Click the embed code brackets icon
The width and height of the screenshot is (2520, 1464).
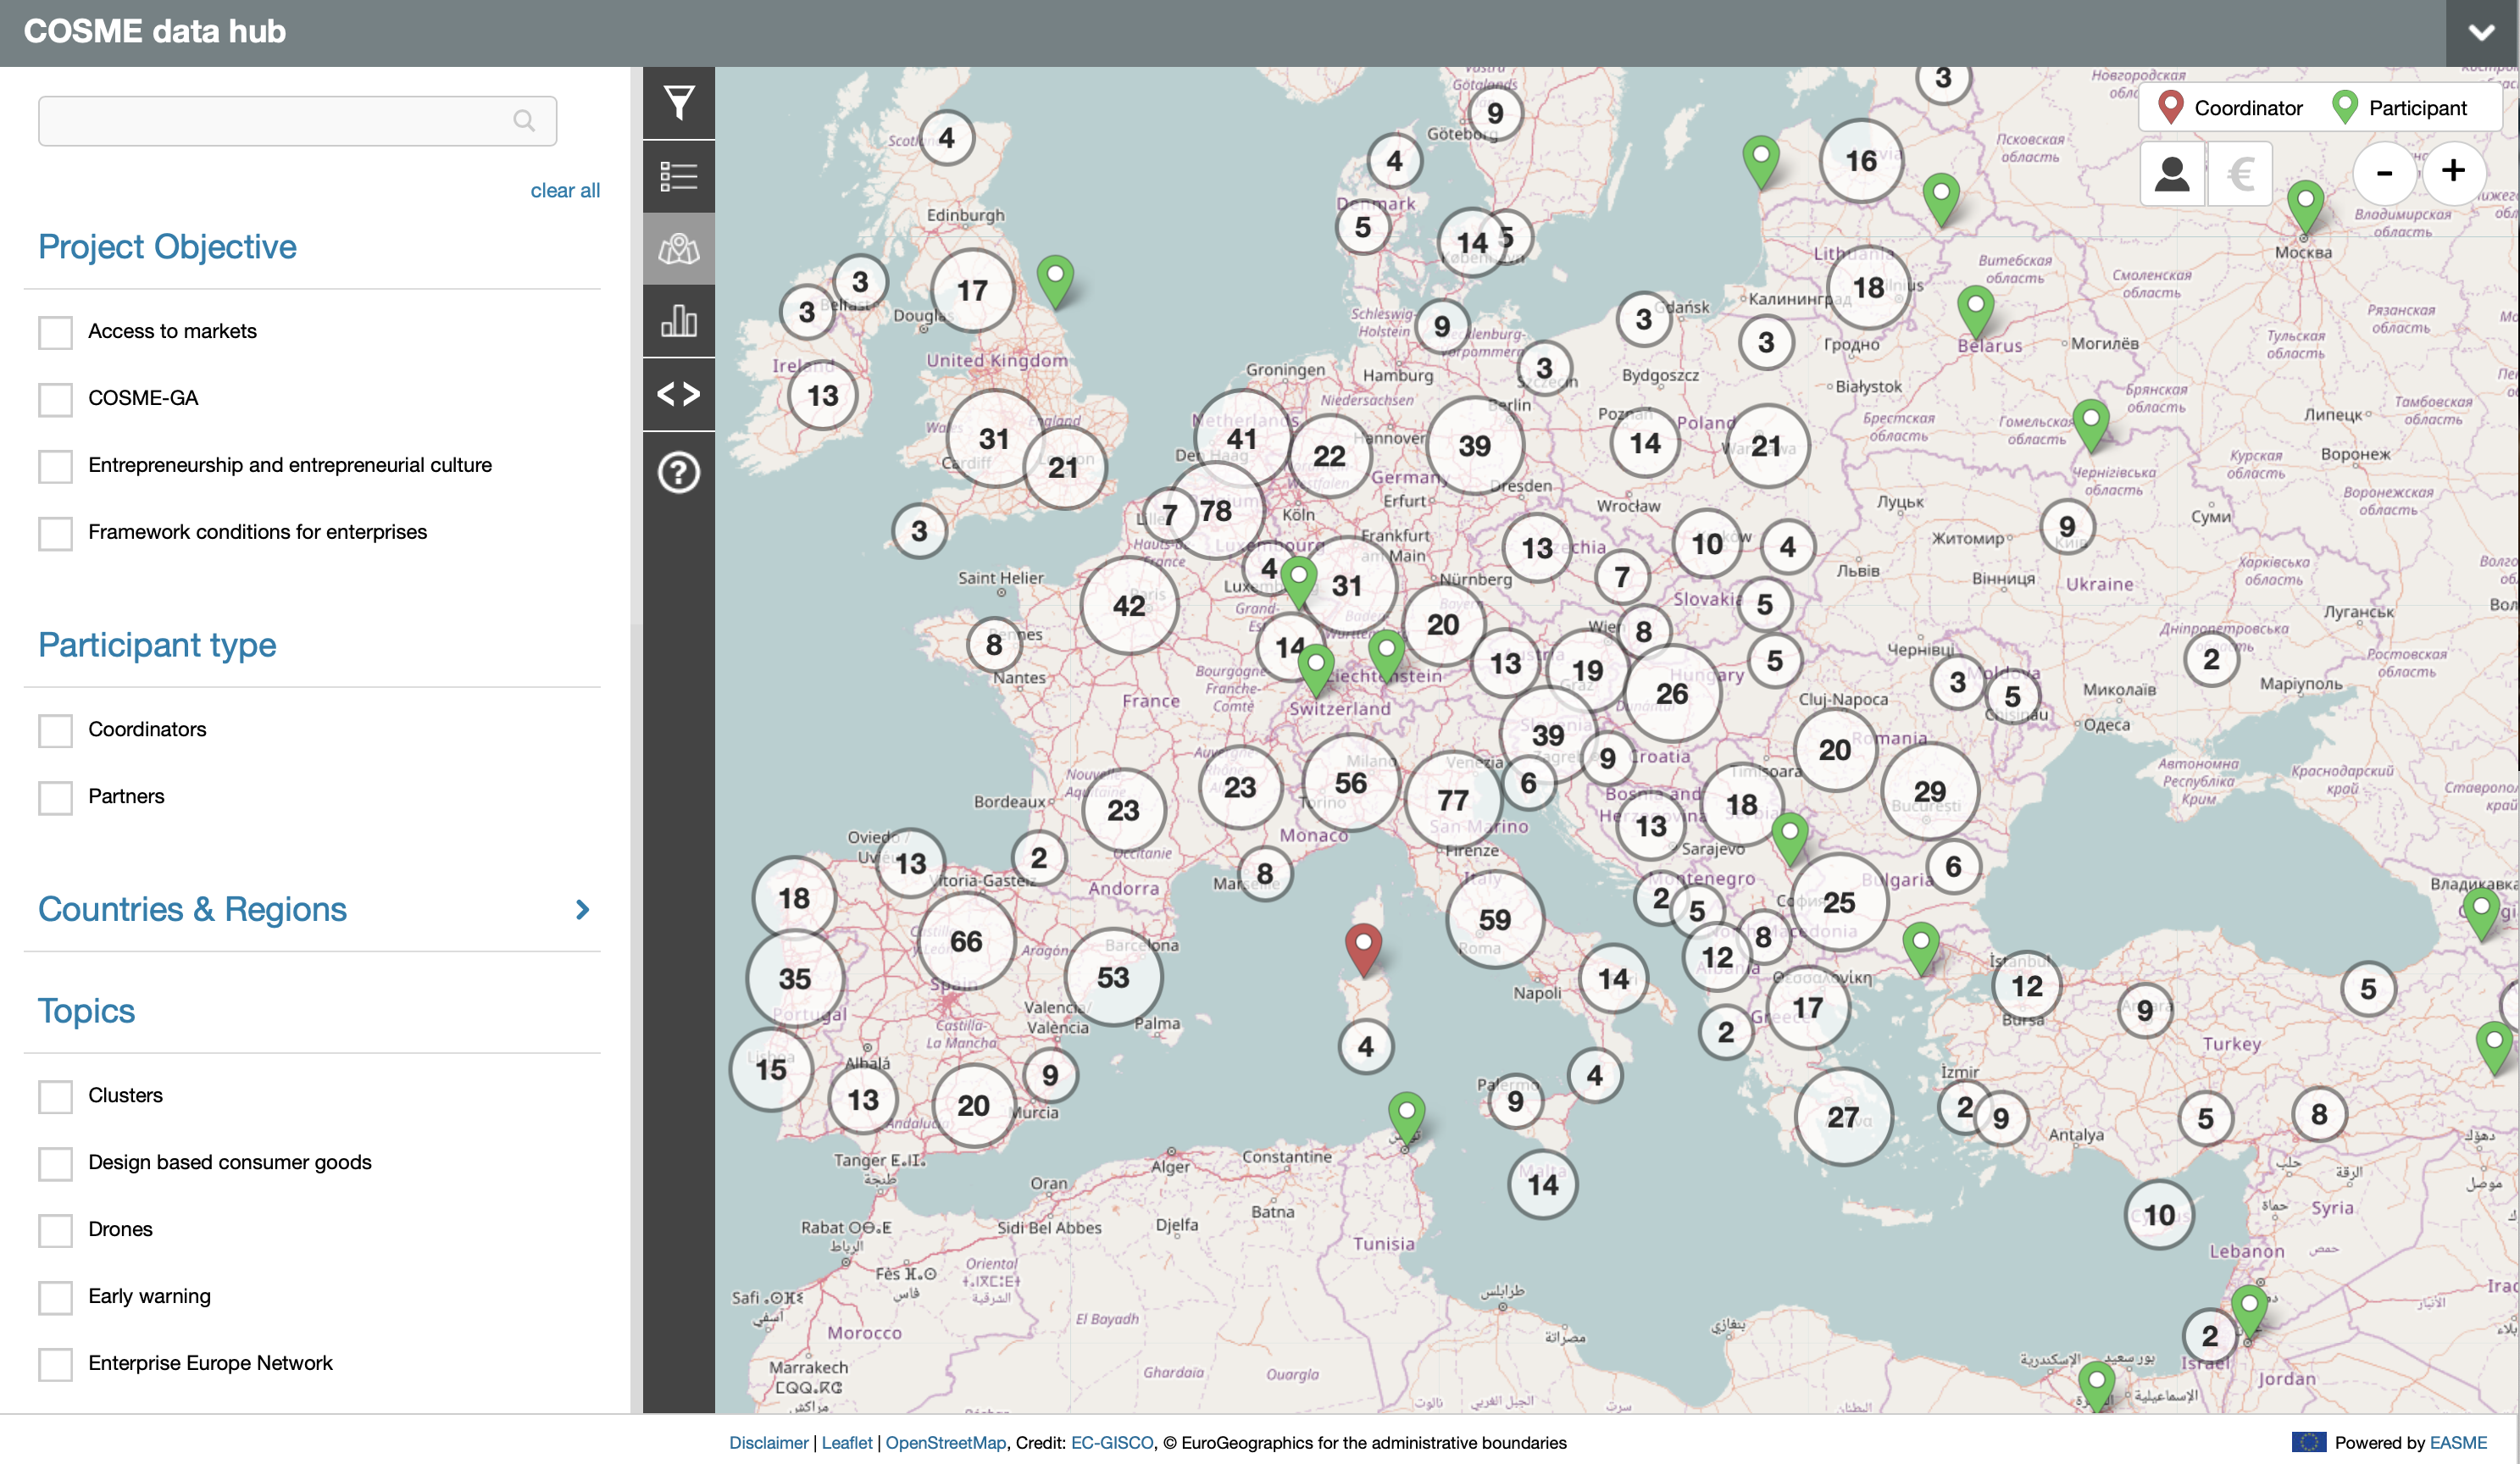coord(678,394)
